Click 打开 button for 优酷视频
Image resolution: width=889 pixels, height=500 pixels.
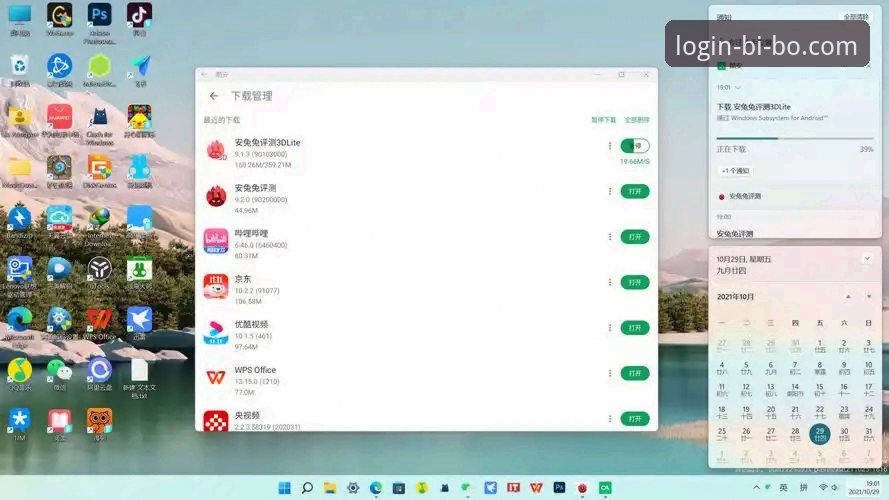click(634, 328)
